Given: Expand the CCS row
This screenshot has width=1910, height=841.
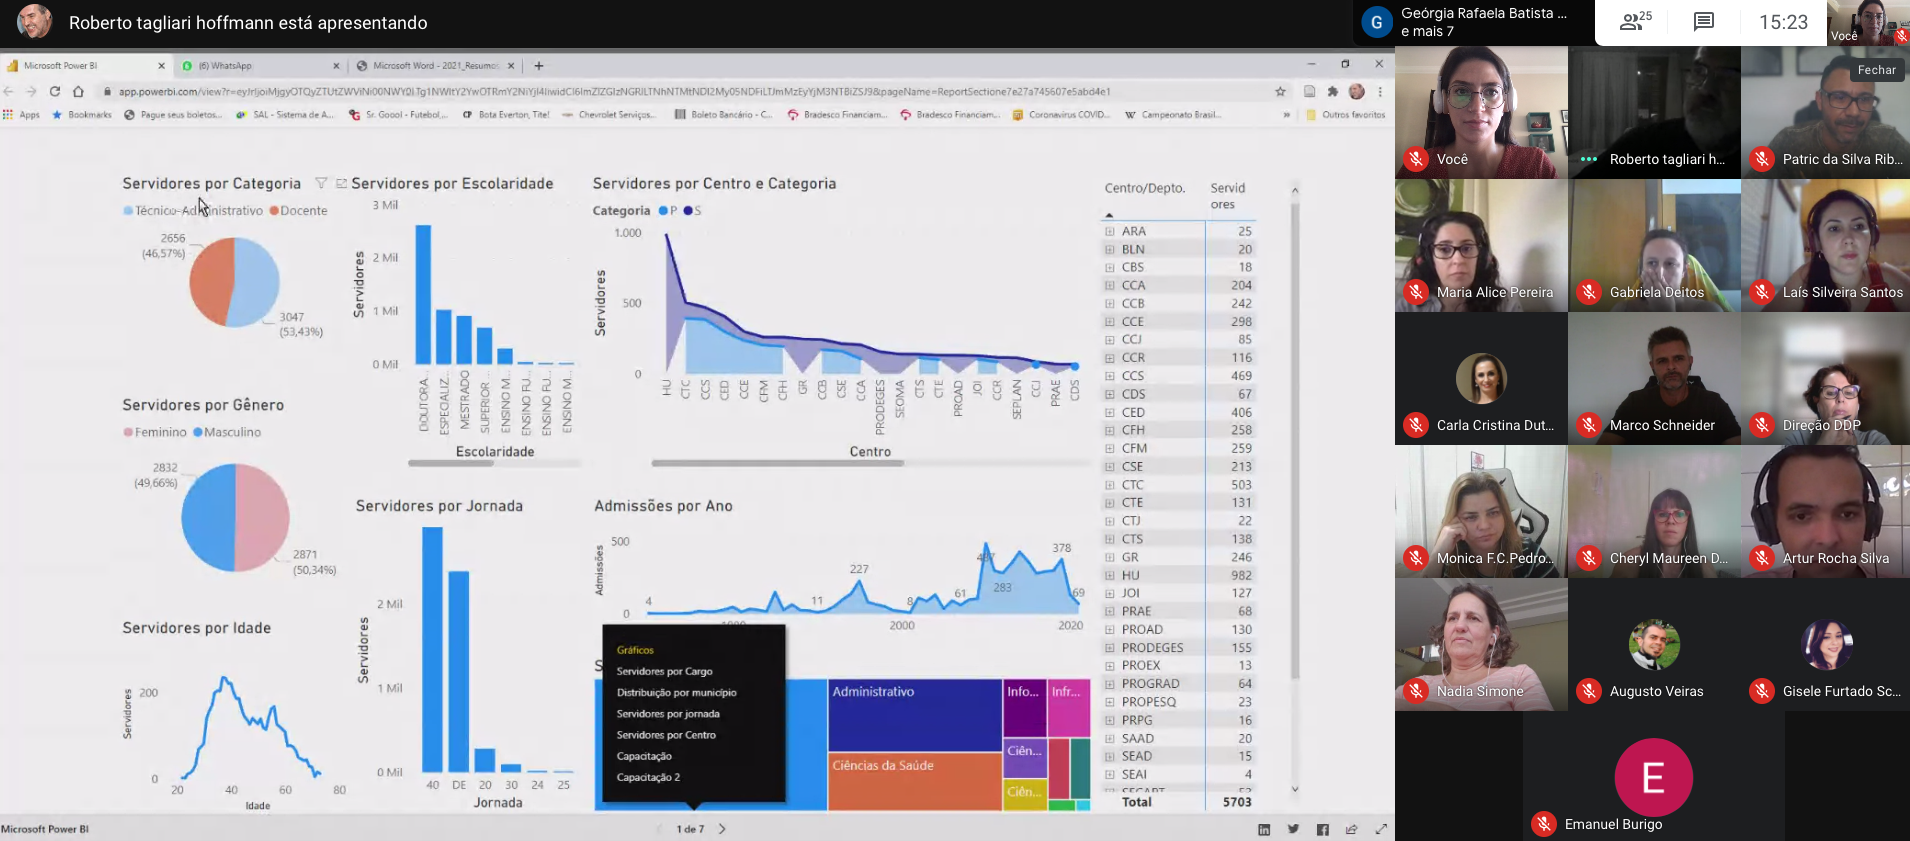Looking at the screenshot, I should pos(1109,376).
